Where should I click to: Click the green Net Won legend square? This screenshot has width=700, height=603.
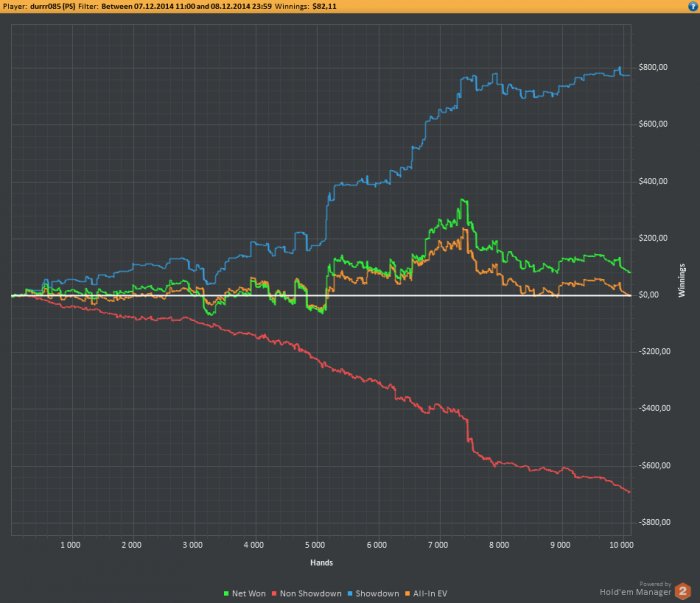(226, 594)
